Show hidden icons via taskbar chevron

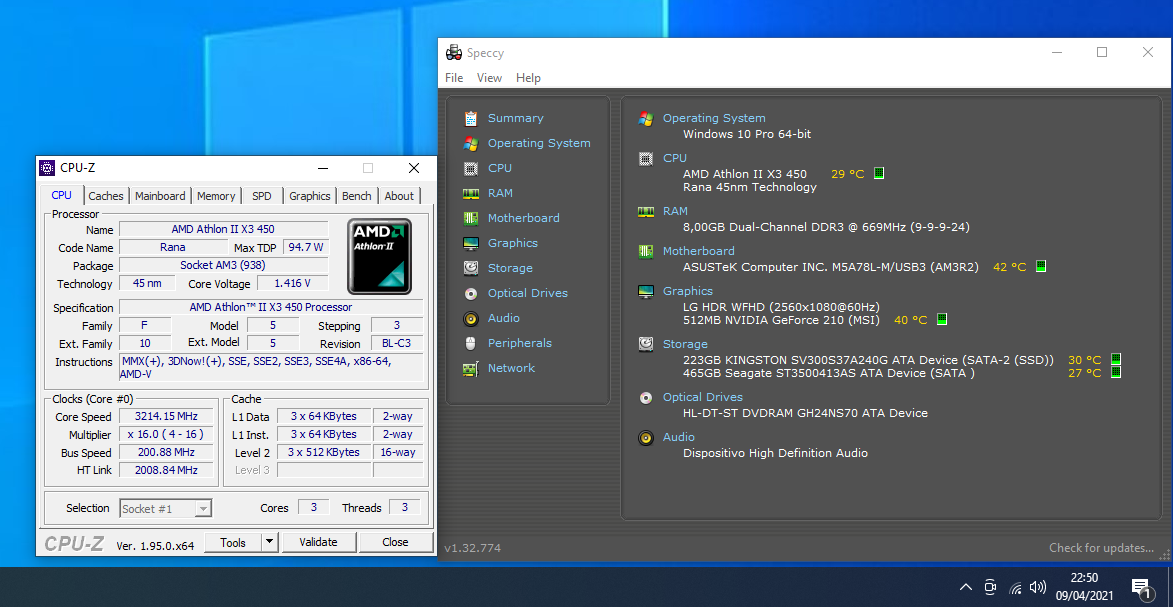coord(966,587)
